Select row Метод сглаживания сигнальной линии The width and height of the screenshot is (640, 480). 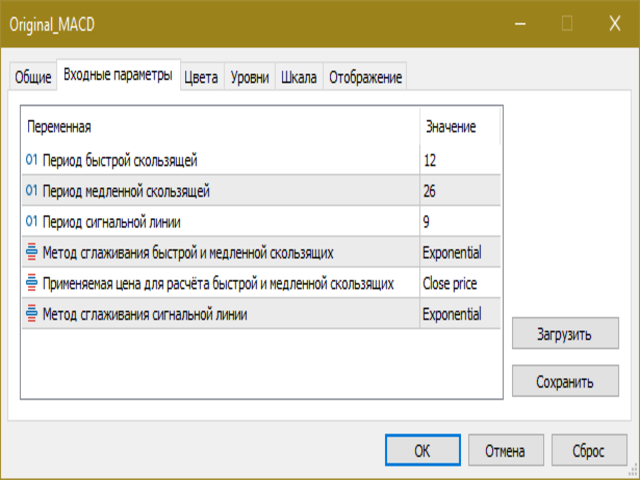261,314
